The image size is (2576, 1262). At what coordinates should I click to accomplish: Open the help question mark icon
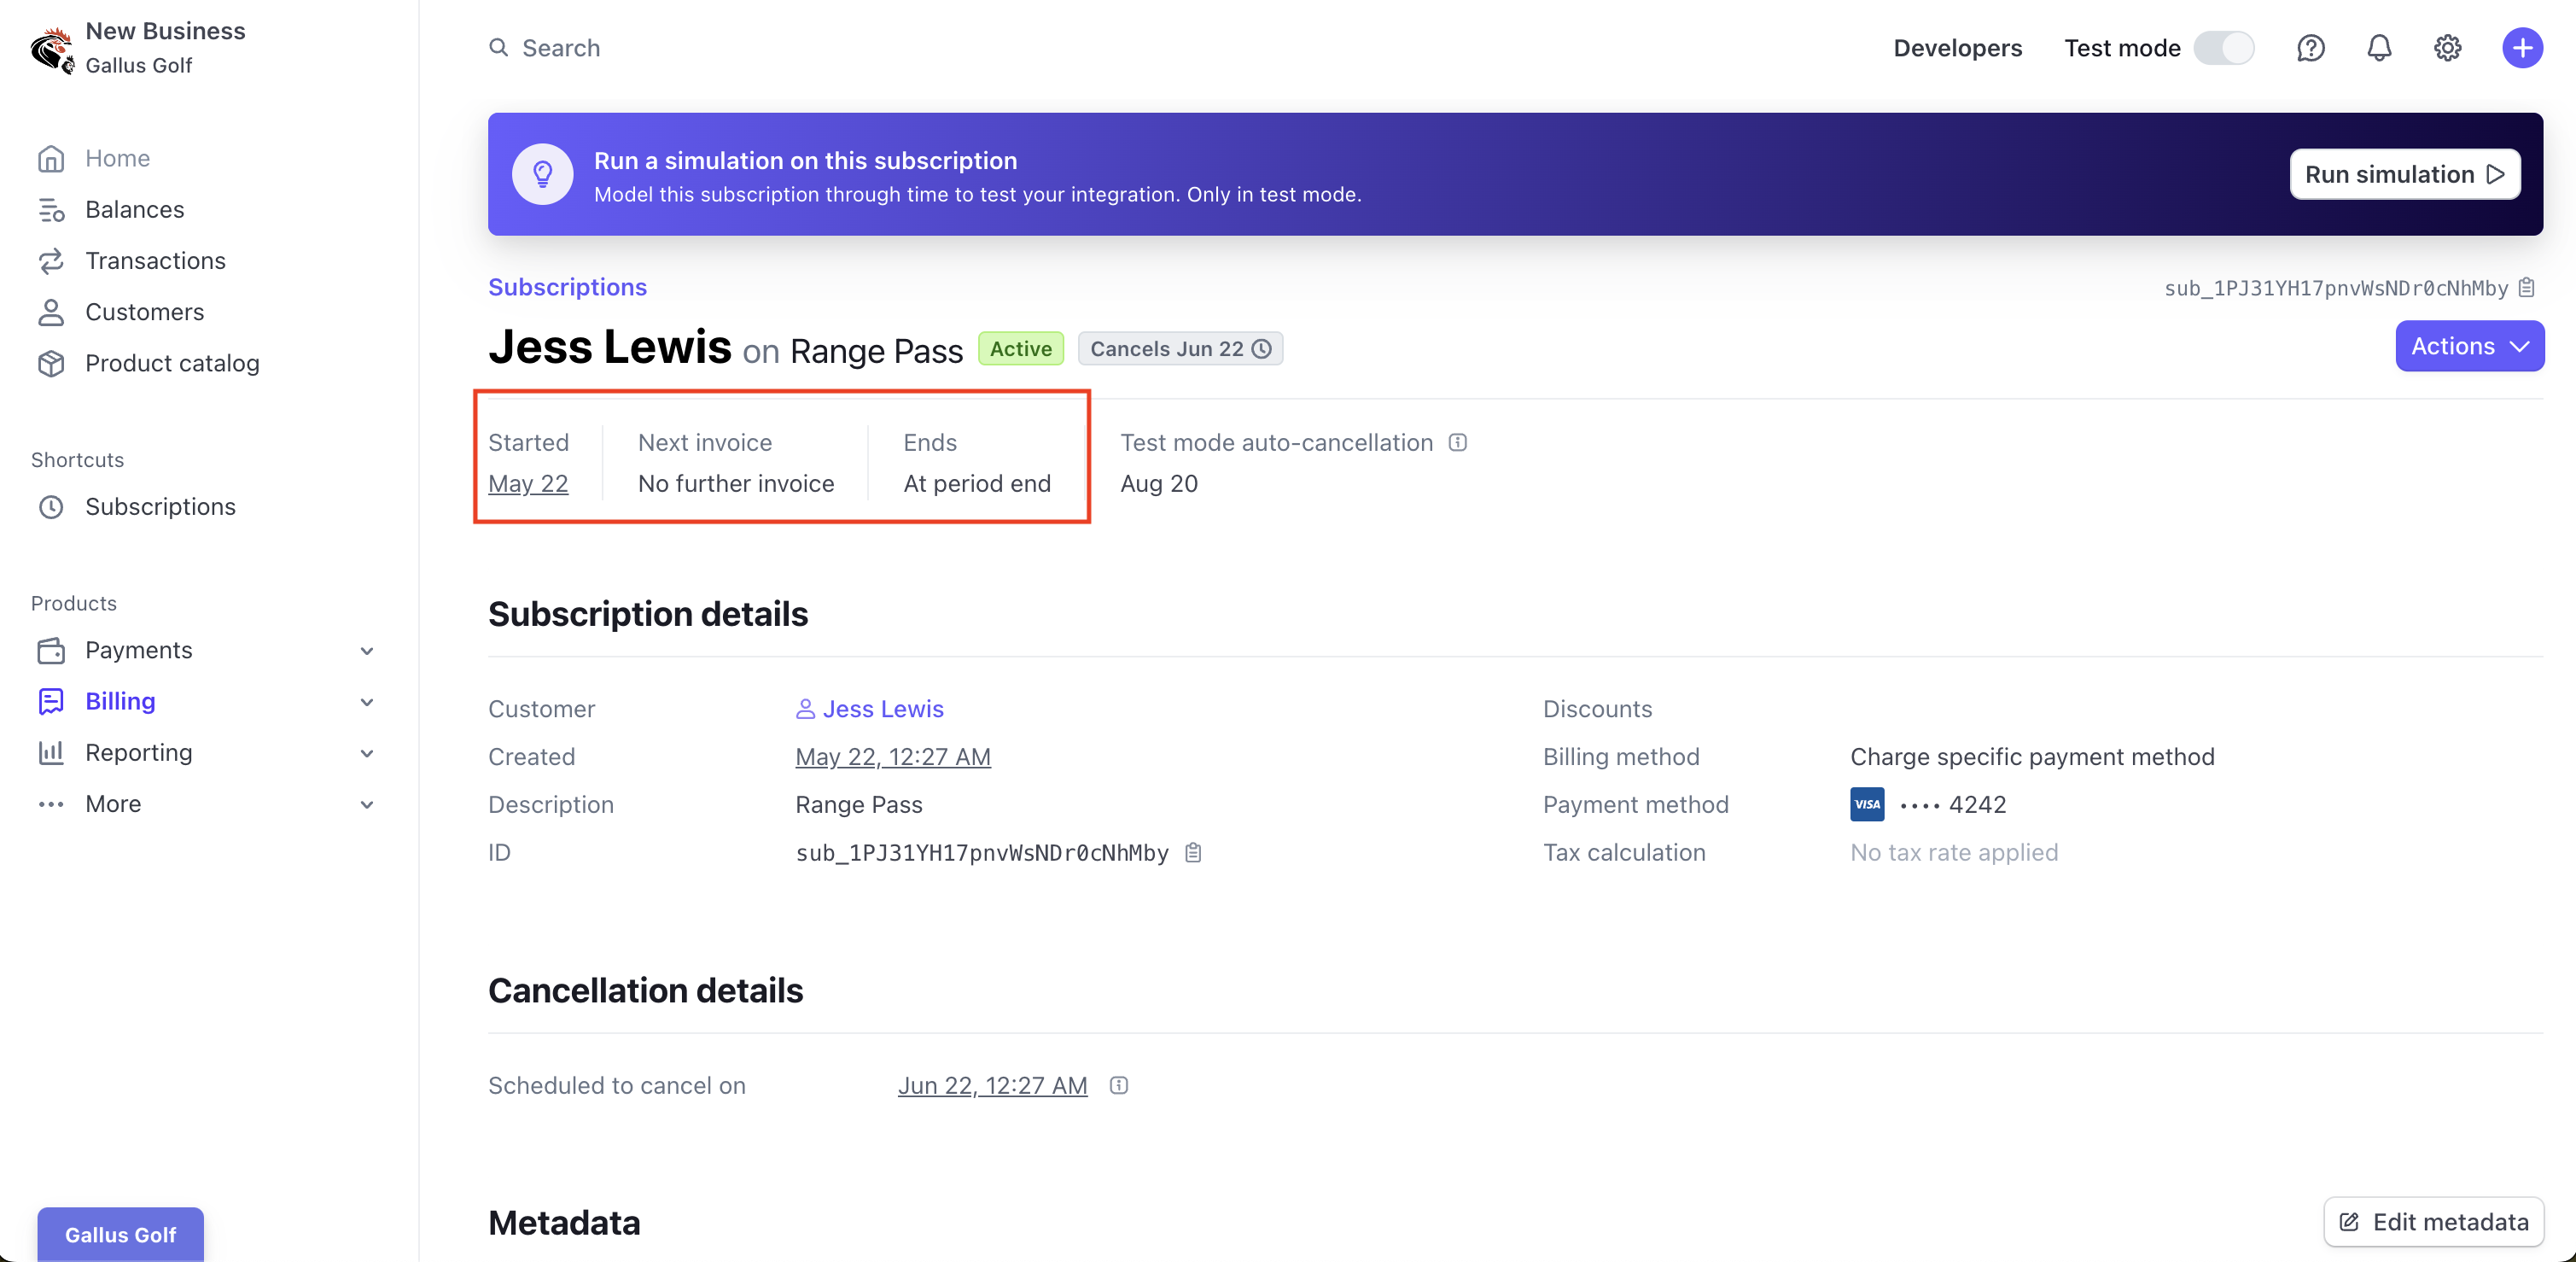pos(2311,48)
